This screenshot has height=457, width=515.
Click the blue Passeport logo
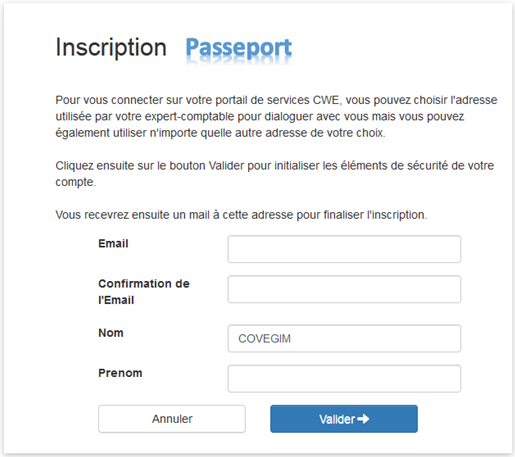pos(239,48)
